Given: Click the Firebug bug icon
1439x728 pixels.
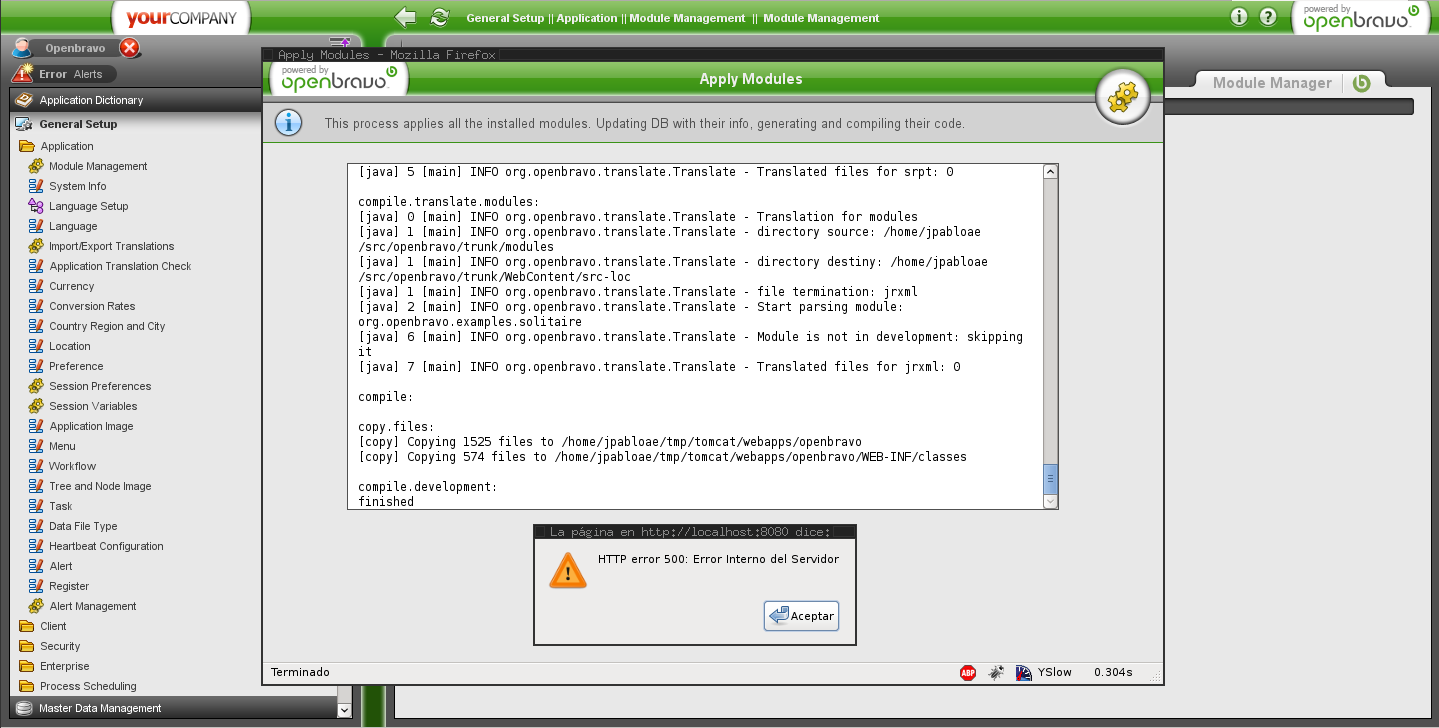Looking at the screenshot, I should click(x=996, y=673).
